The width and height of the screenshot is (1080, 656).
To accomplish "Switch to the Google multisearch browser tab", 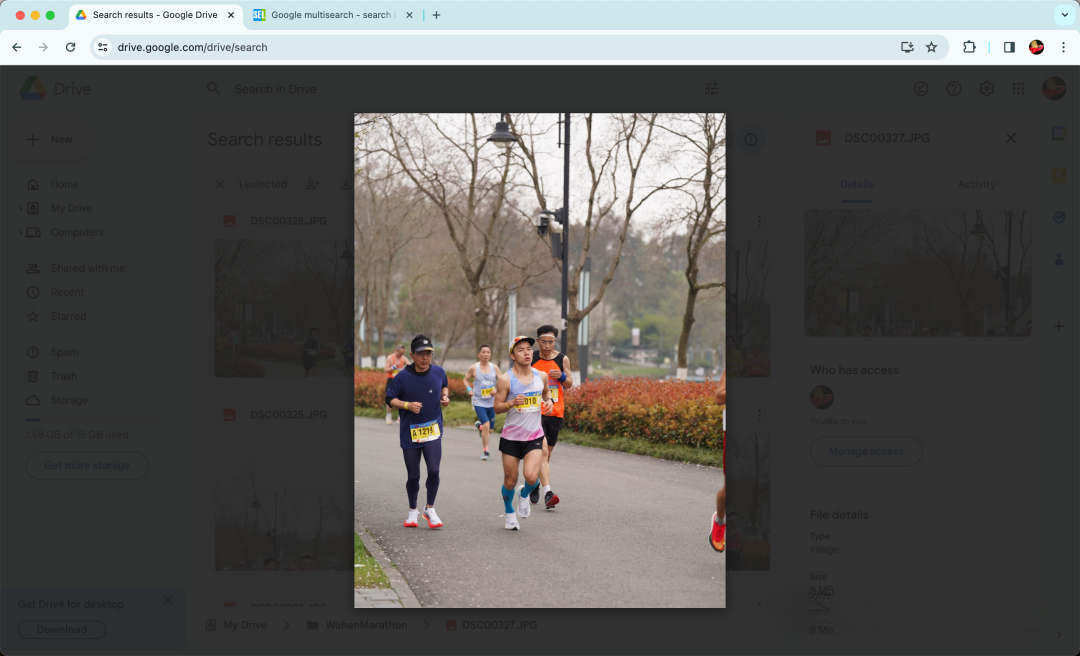I will (333, 14).
